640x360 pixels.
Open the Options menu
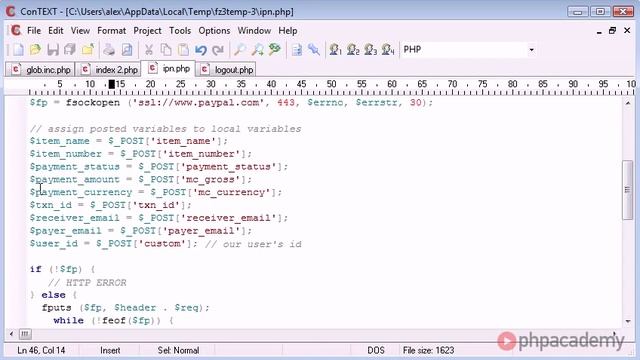click(214, 31)
